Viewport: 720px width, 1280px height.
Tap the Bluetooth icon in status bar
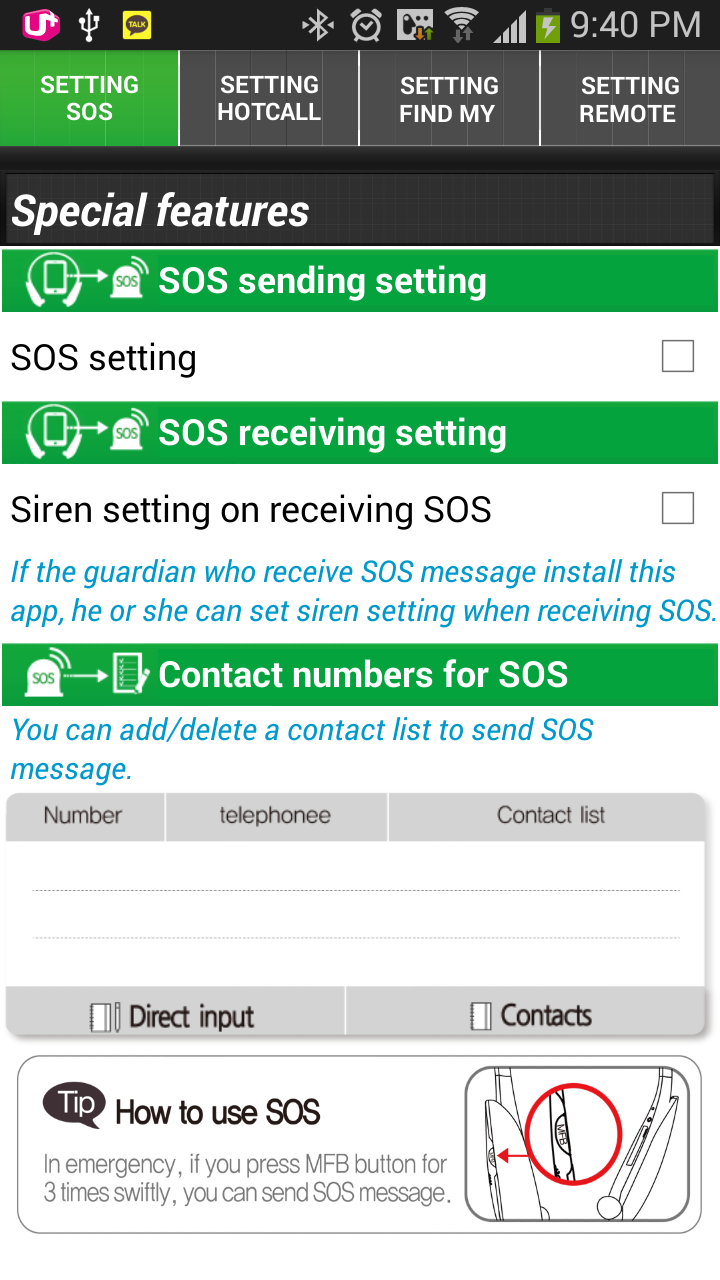(x=318, y=25)
